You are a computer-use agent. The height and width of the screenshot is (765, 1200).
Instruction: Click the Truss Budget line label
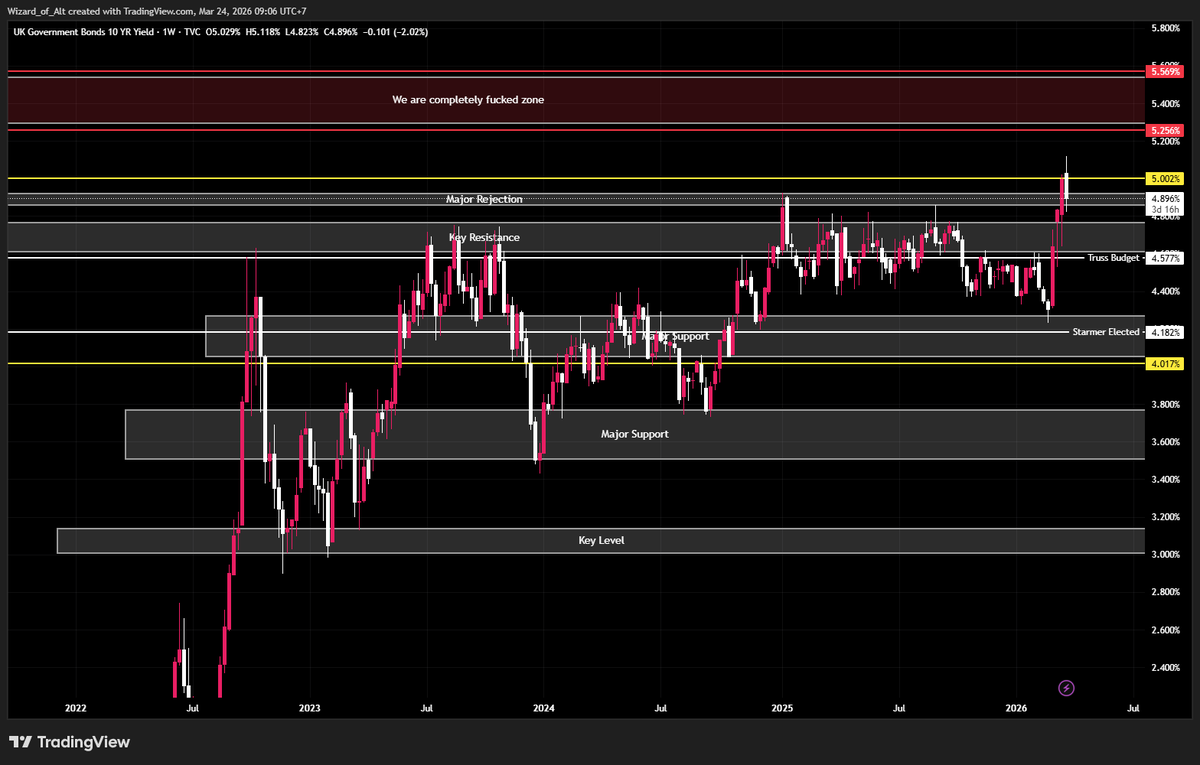[x=1113, y=258]
